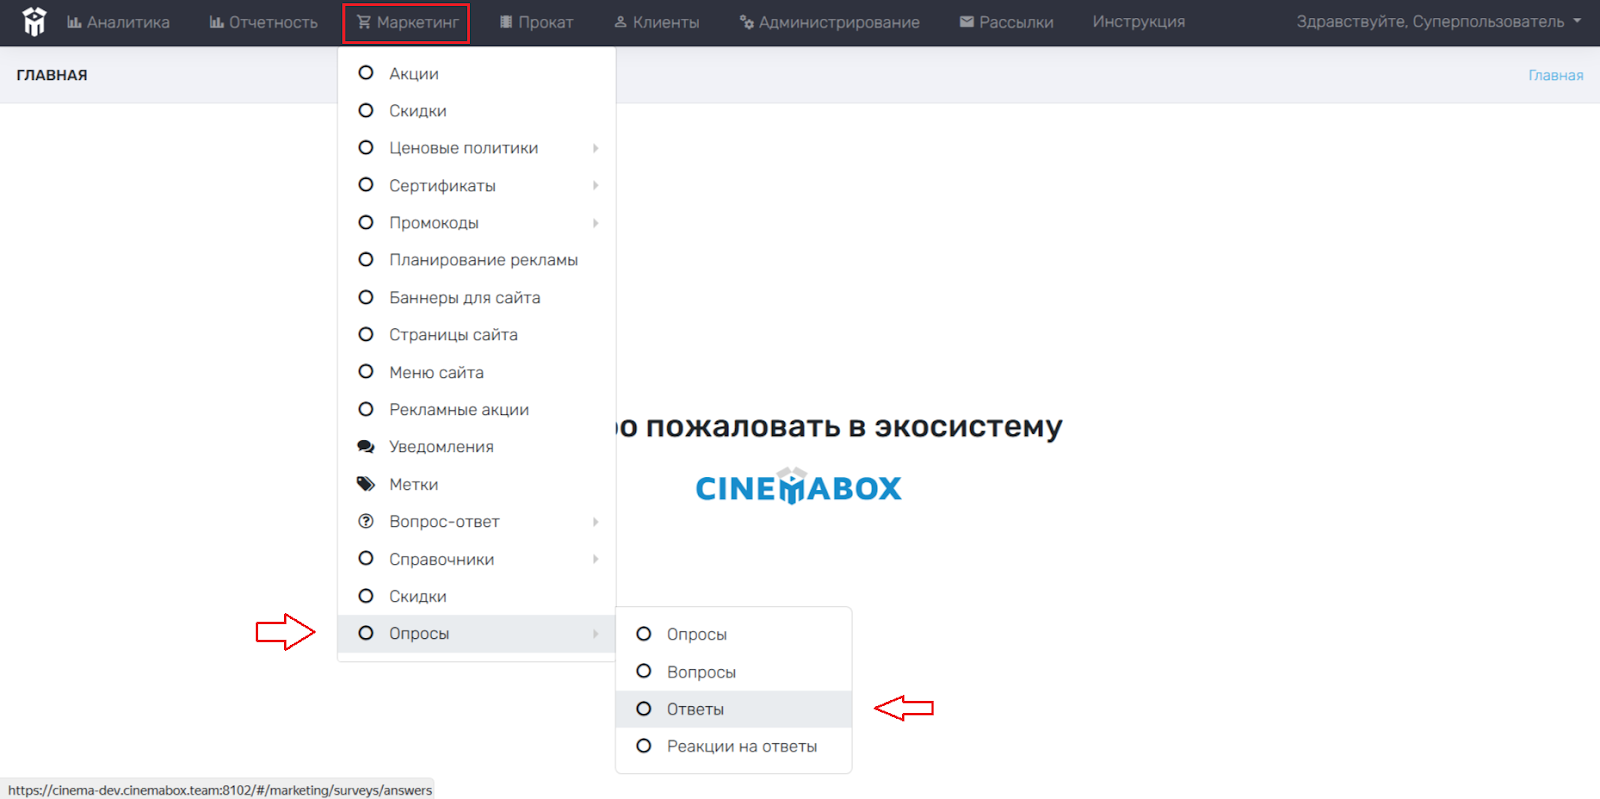Expand the Ценовые политики submenu arrow
The image size is (1600, 799).
(x=596, y=148)
